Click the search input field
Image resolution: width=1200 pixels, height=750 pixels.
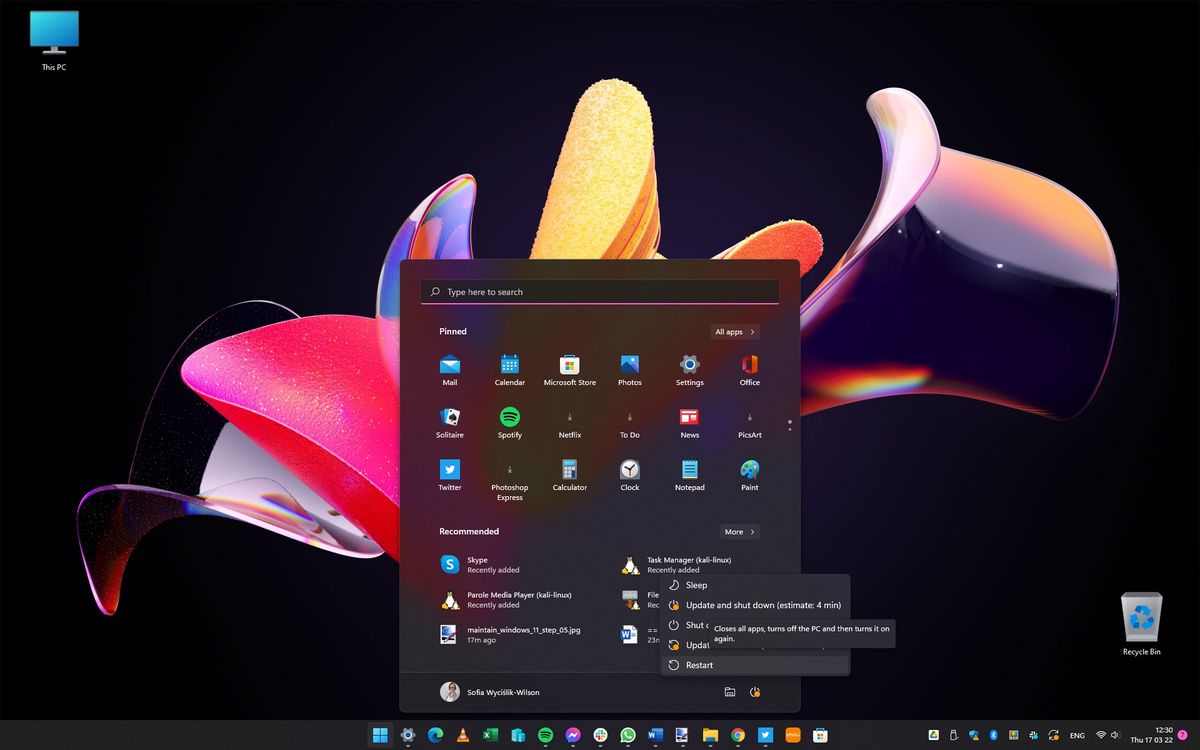click(600, 291)
